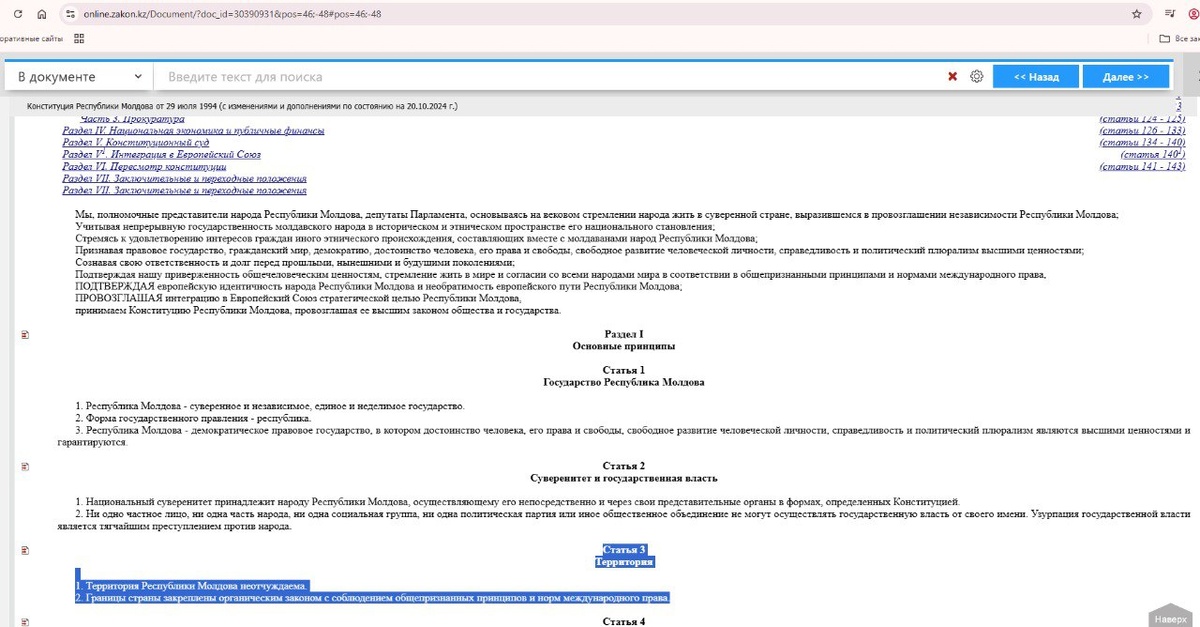Click the 'Далее >>' button
The height and width of the screenshot is (627, 1200).
point(1125,76)
